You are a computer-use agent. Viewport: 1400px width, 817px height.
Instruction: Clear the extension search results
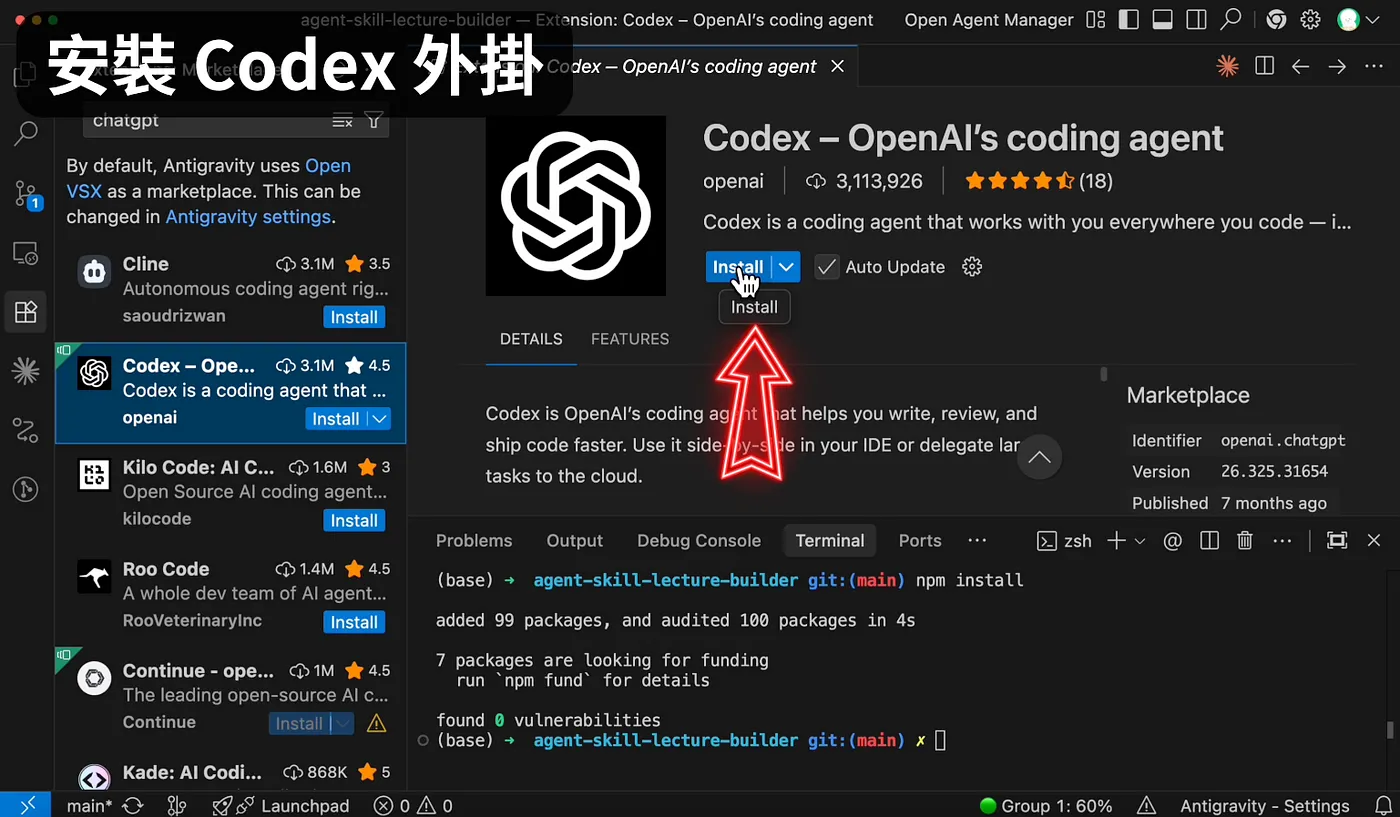pyautogui.click(x=342, y=121)
